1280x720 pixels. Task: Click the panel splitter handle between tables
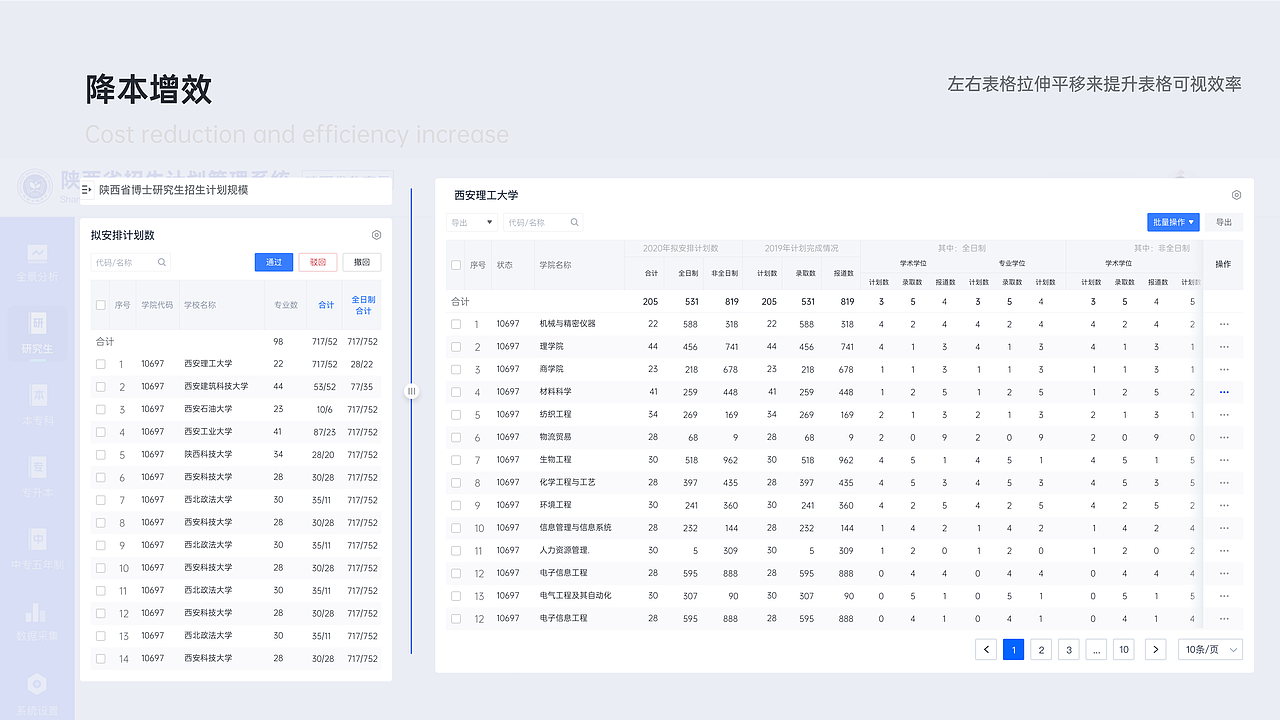411,391
